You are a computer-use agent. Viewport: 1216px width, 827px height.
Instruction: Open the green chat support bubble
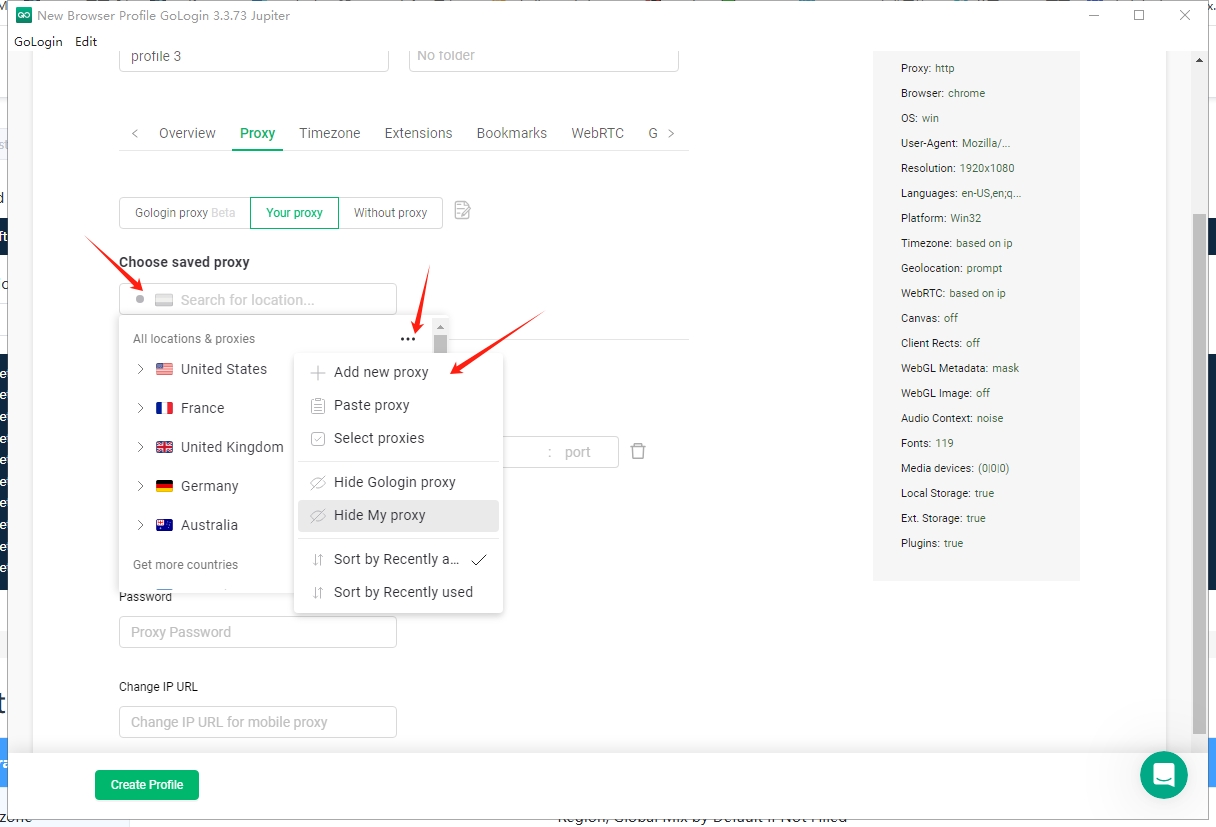point(1163,775)
